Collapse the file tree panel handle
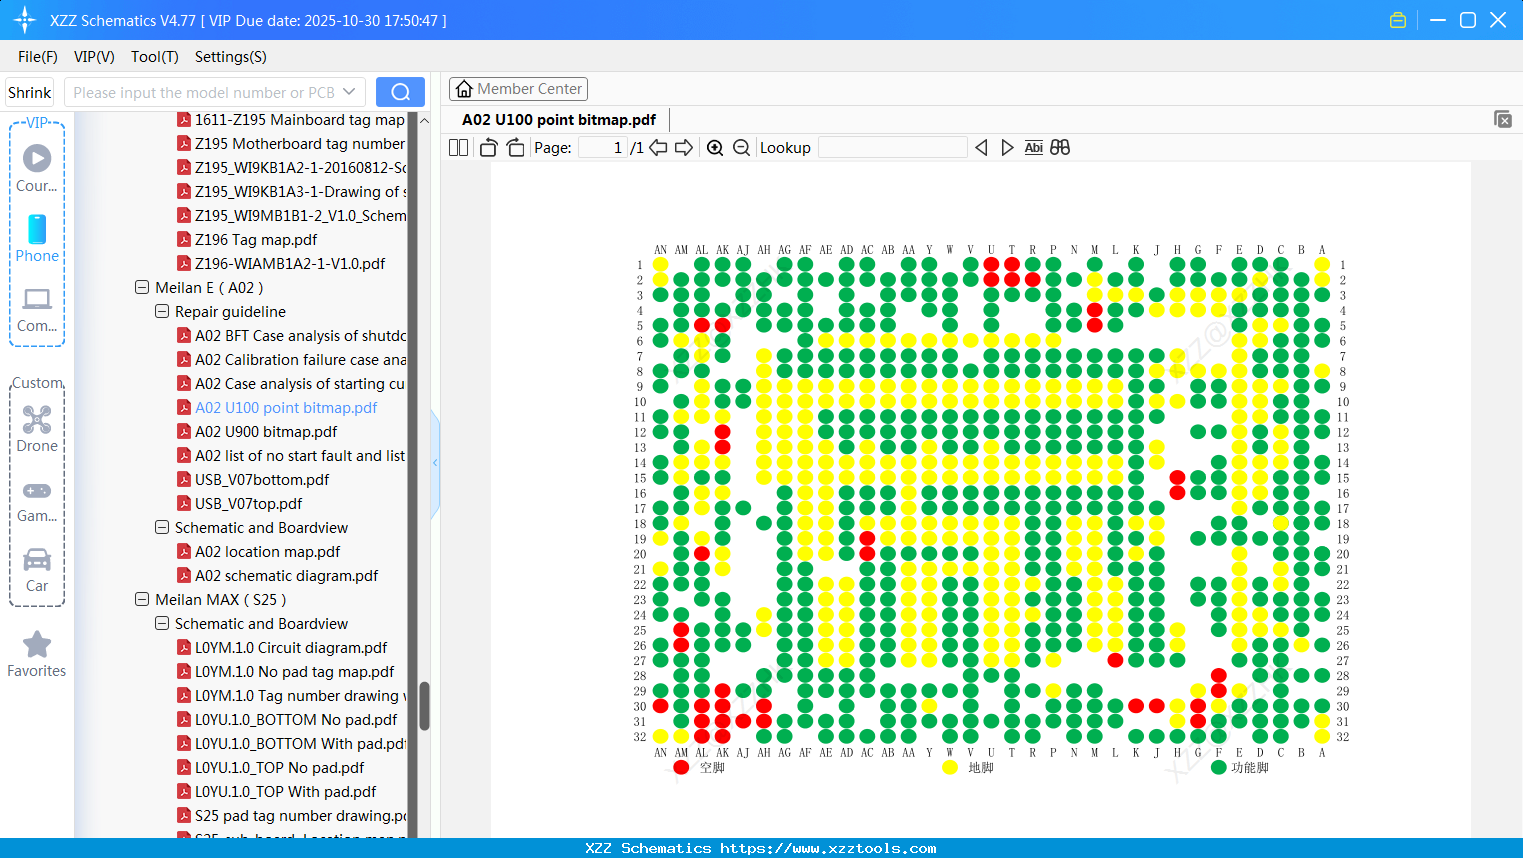The image size is (1523, 858). (x=435, y=463)
